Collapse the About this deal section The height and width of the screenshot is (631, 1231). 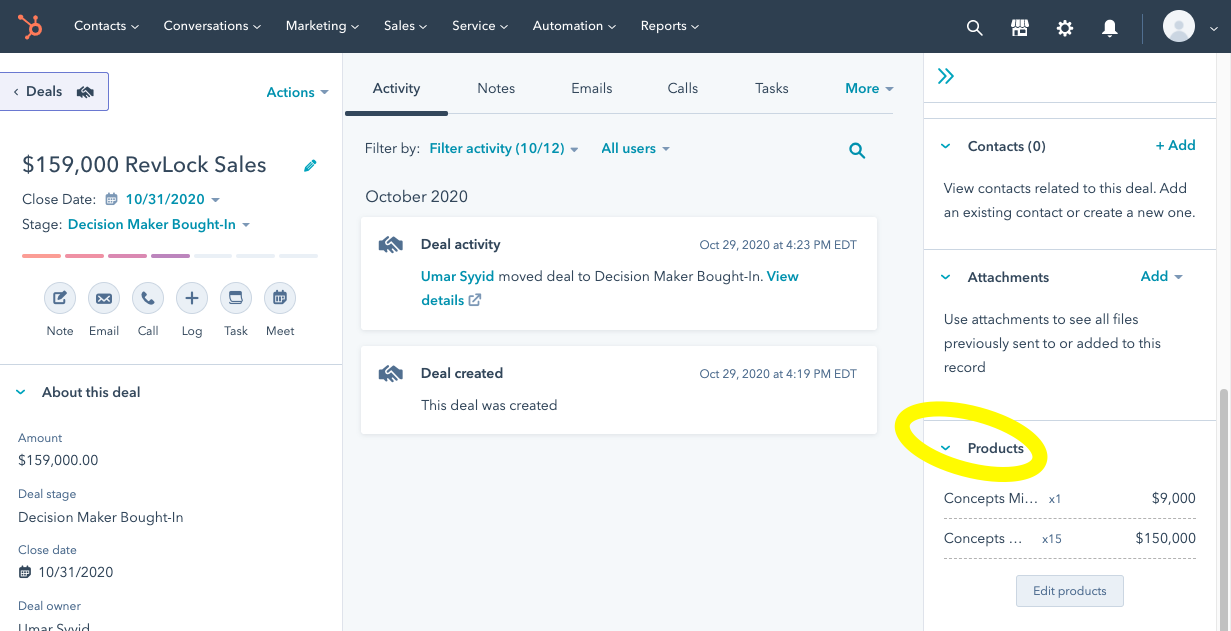click(x=21, y=393)
